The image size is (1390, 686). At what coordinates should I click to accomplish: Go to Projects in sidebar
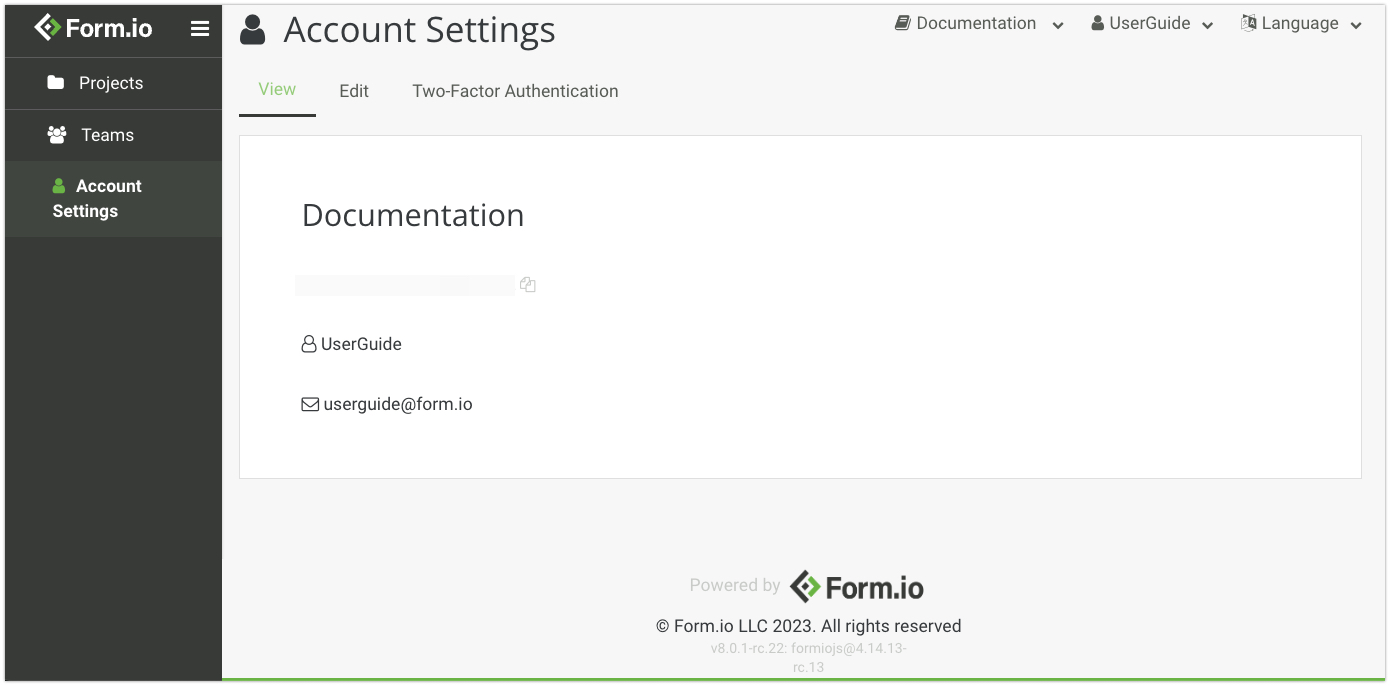[111, 83]
